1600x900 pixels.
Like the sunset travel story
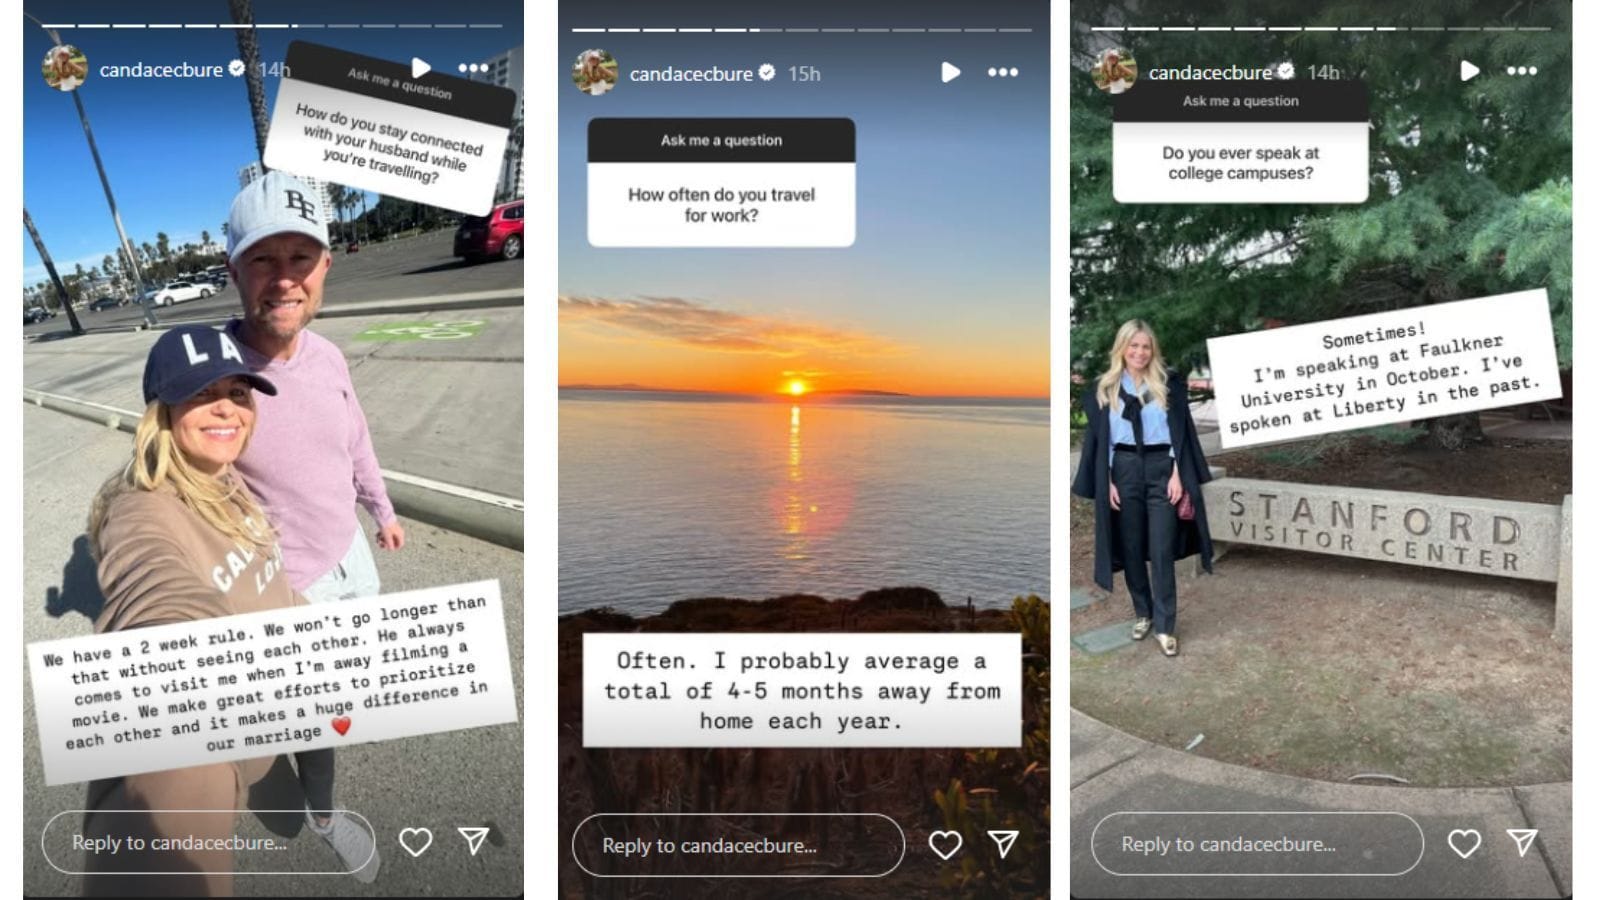945,845
